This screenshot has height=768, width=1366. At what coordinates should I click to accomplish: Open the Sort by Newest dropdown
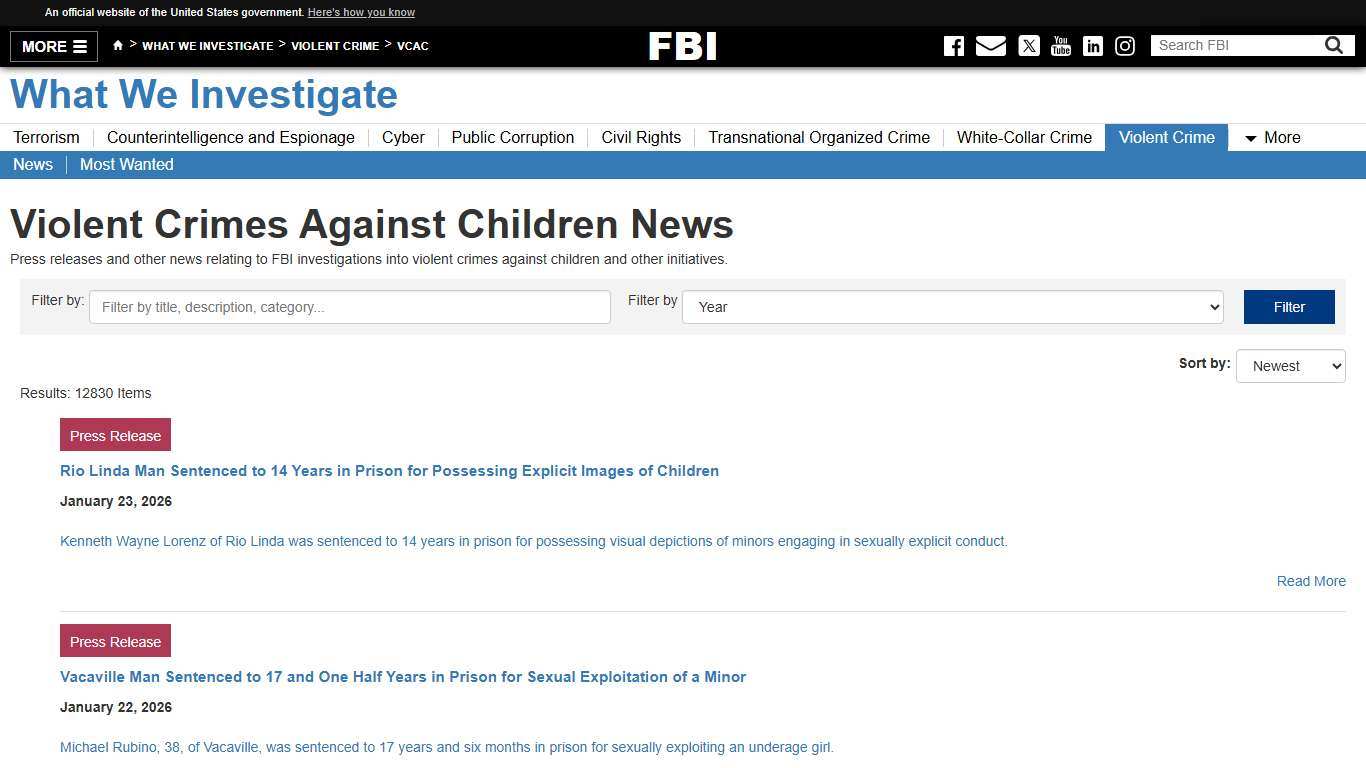coord(1290,366)
